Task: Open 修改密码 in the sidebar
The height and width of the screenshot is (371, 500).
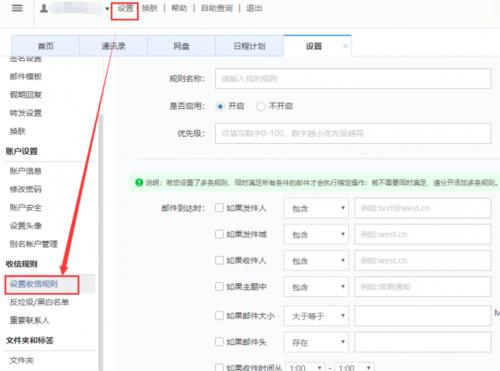Action: (x=26, y=189)
